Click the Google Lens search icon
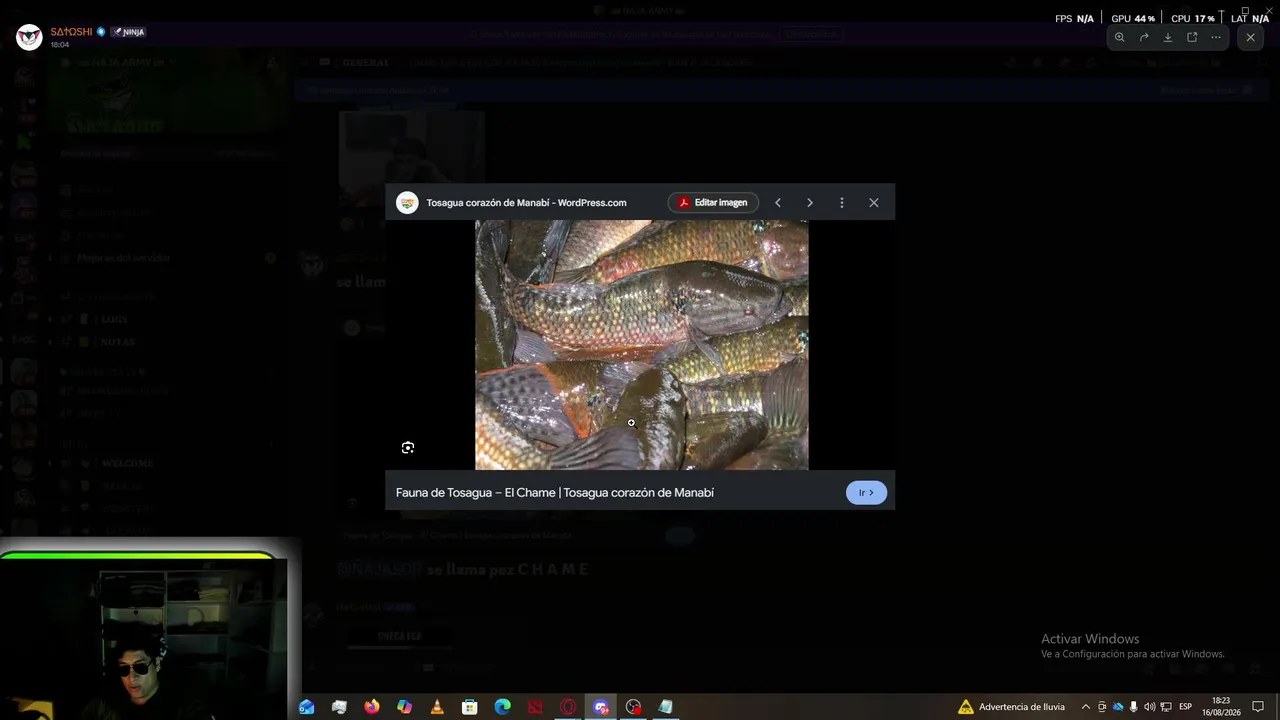Image resolution: width=1280 pixels, height=720 pixels. coord(408,448)
